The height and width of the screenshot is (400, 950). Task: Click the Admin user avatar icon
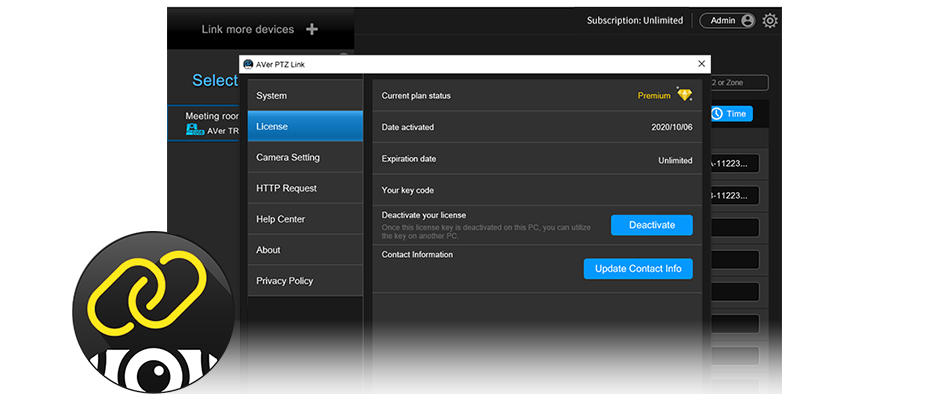(747, 21)
